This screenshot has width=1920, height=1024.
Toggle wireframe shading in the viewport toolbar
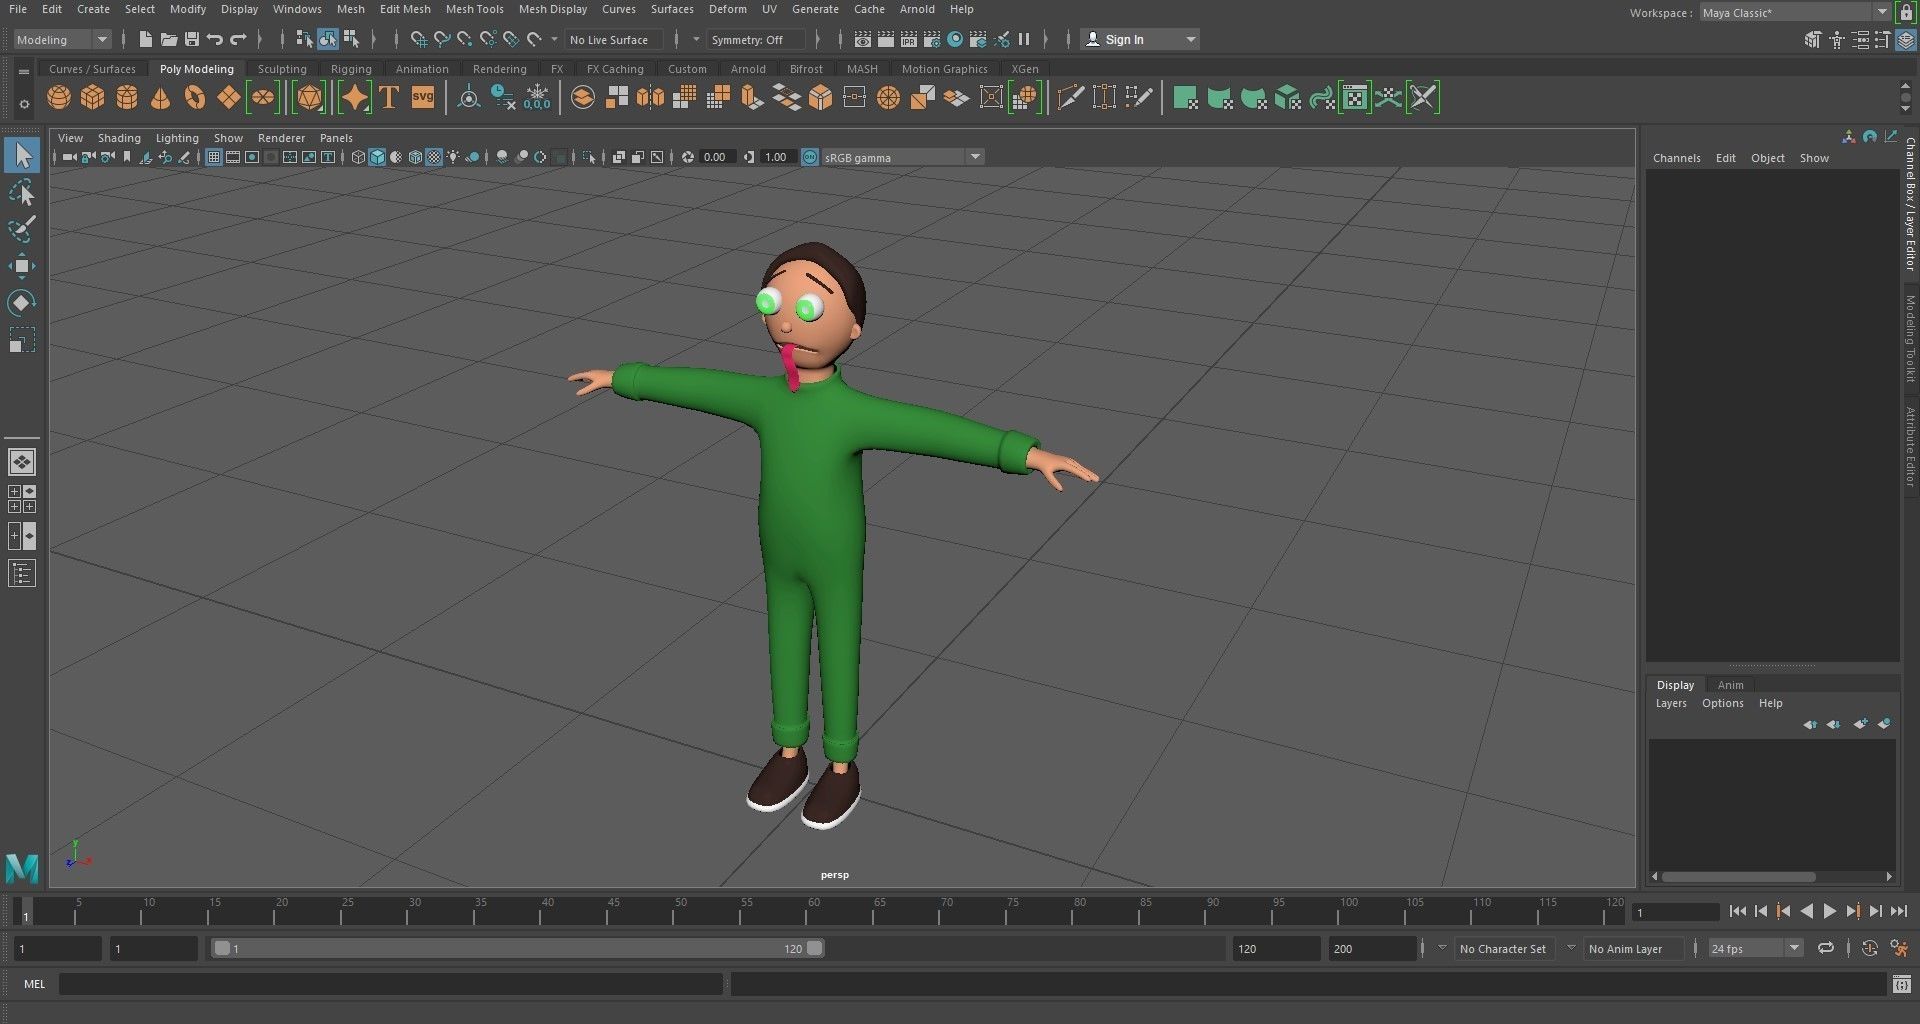coord(358,157)
